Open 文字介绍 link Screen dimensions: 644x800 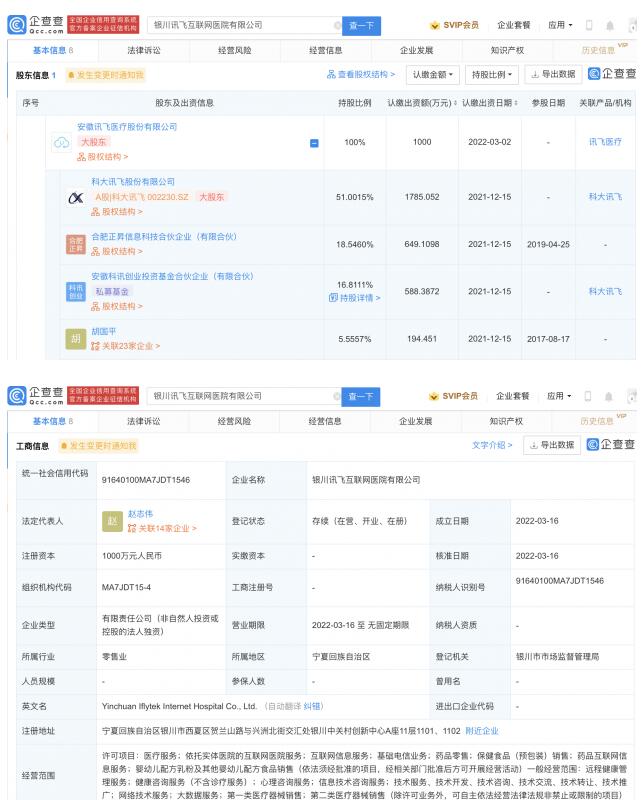492,445
